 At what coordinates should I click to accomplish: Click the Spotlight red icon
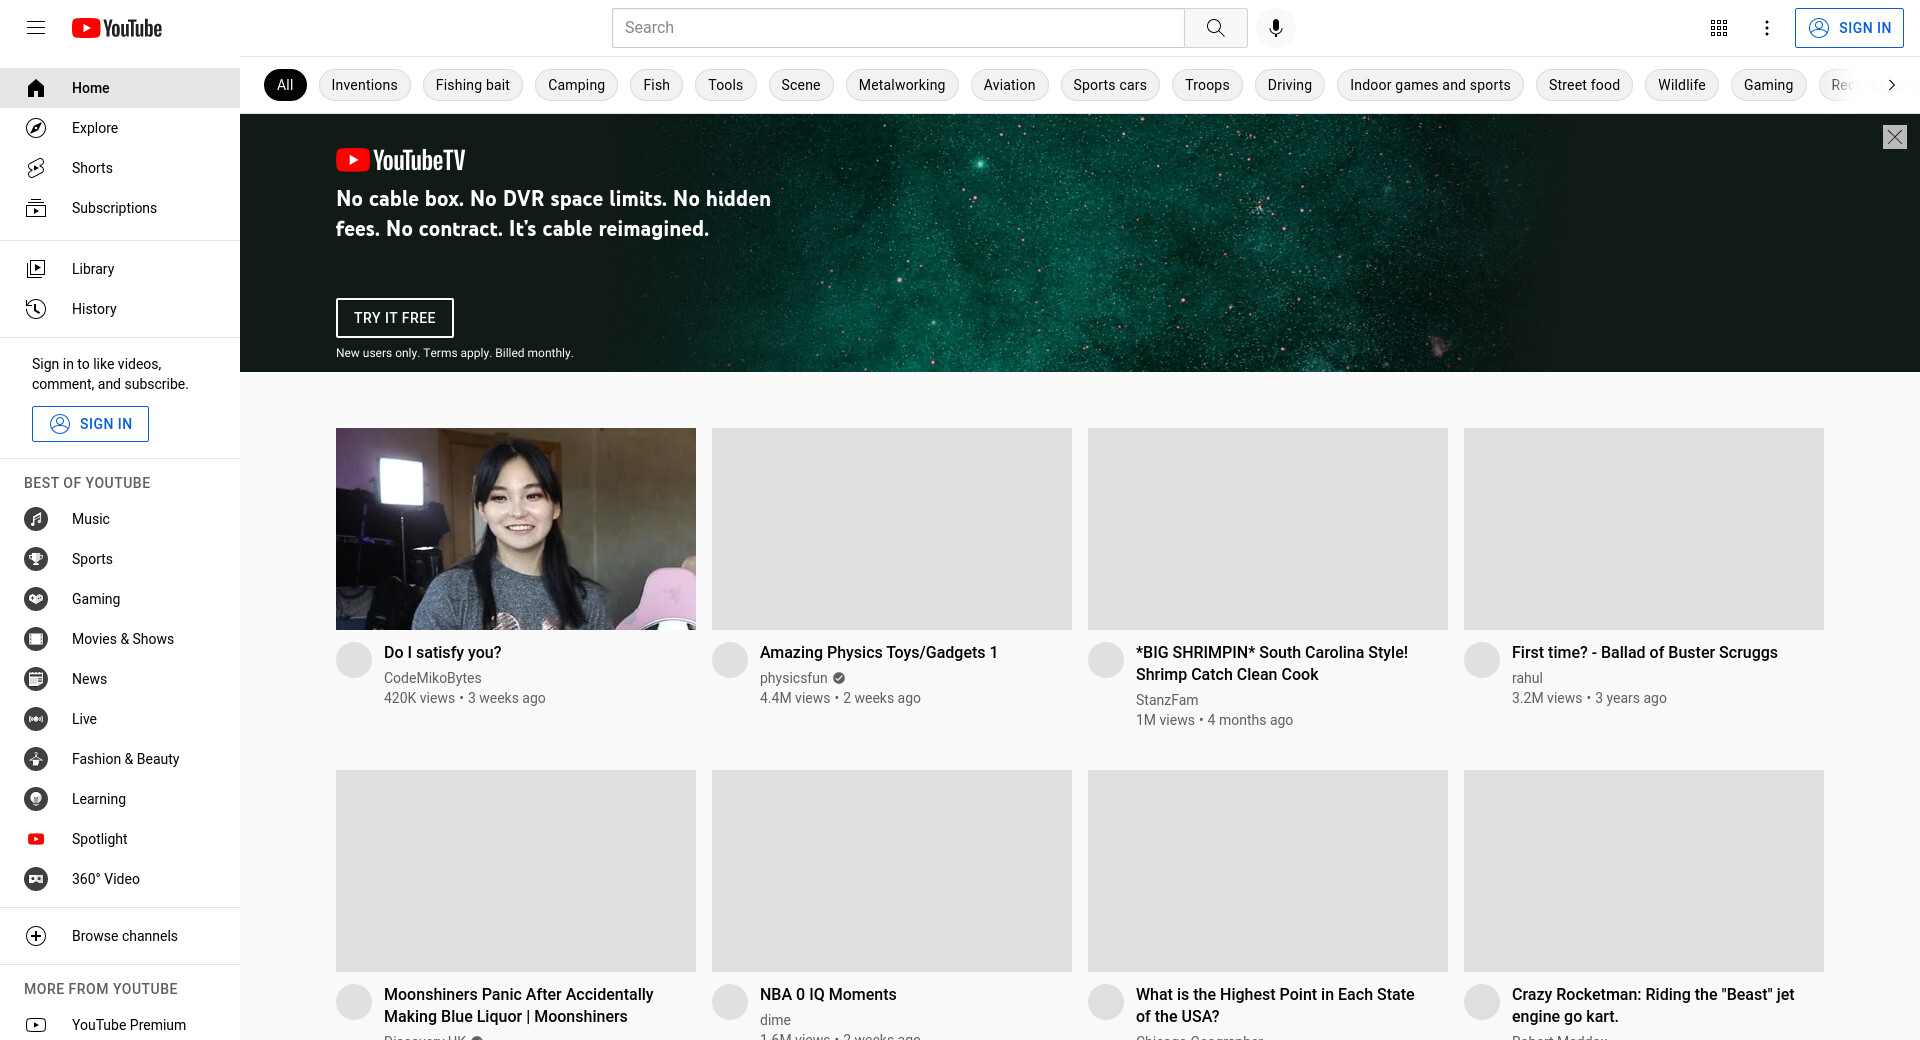36,839
